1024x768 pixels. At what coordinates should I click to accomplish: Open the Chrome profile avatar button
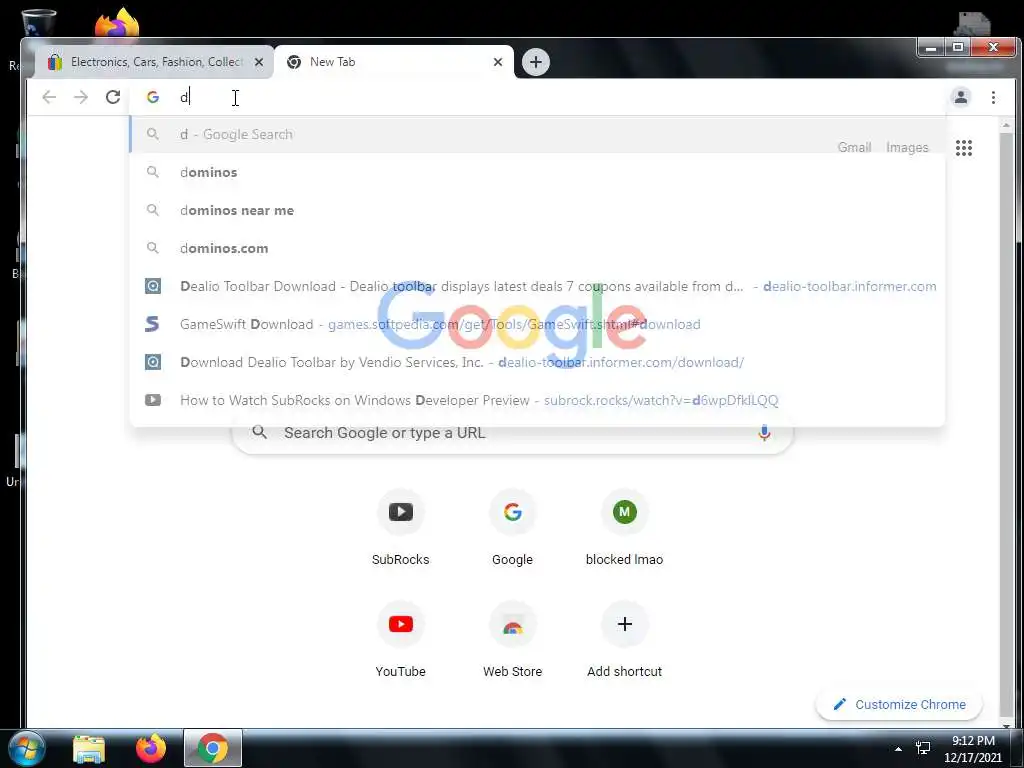pos(961,97)
